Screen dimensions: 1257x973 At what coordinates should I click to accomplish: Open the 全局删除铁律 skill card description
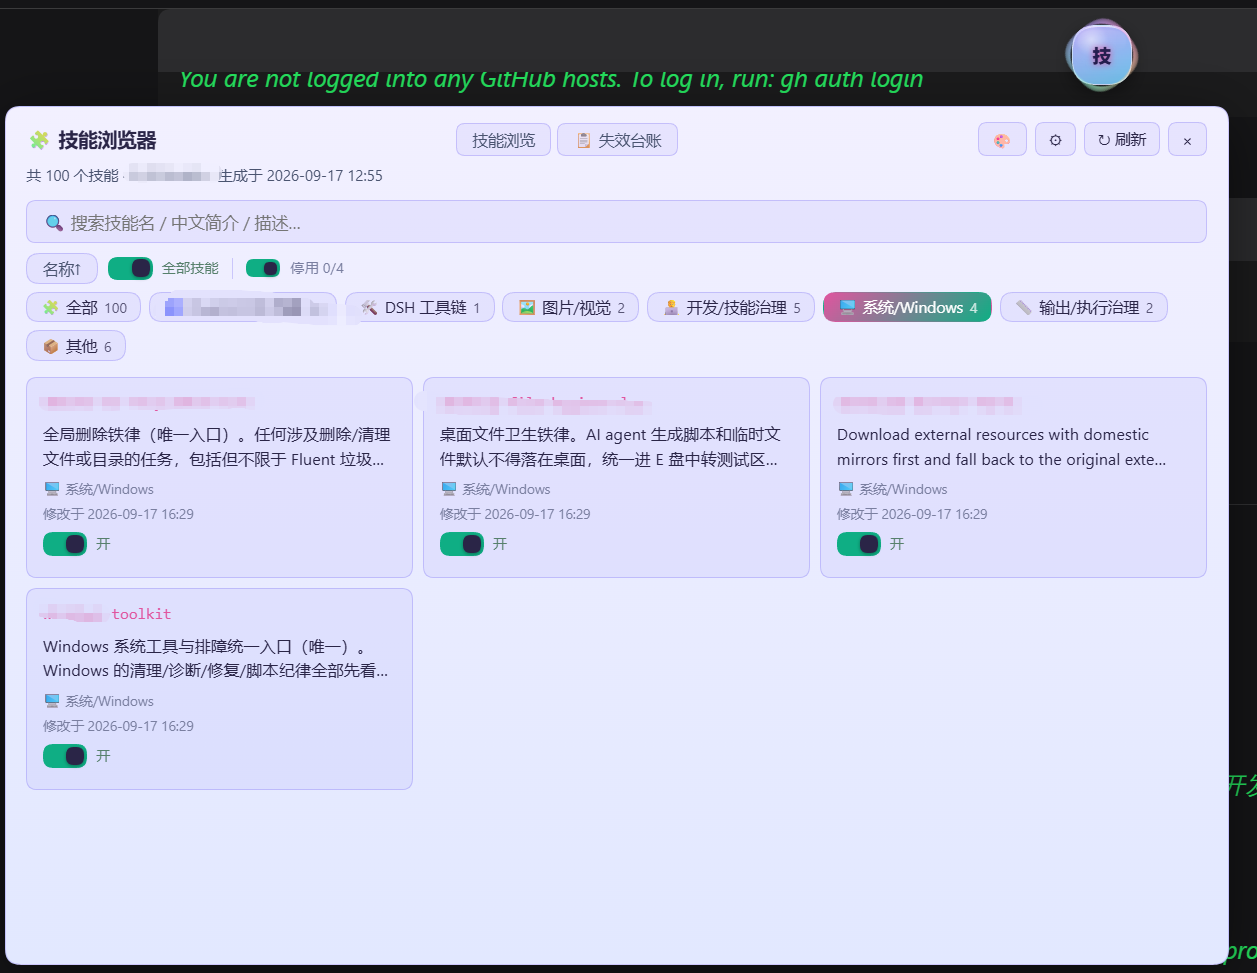click(x=217, y=447)
